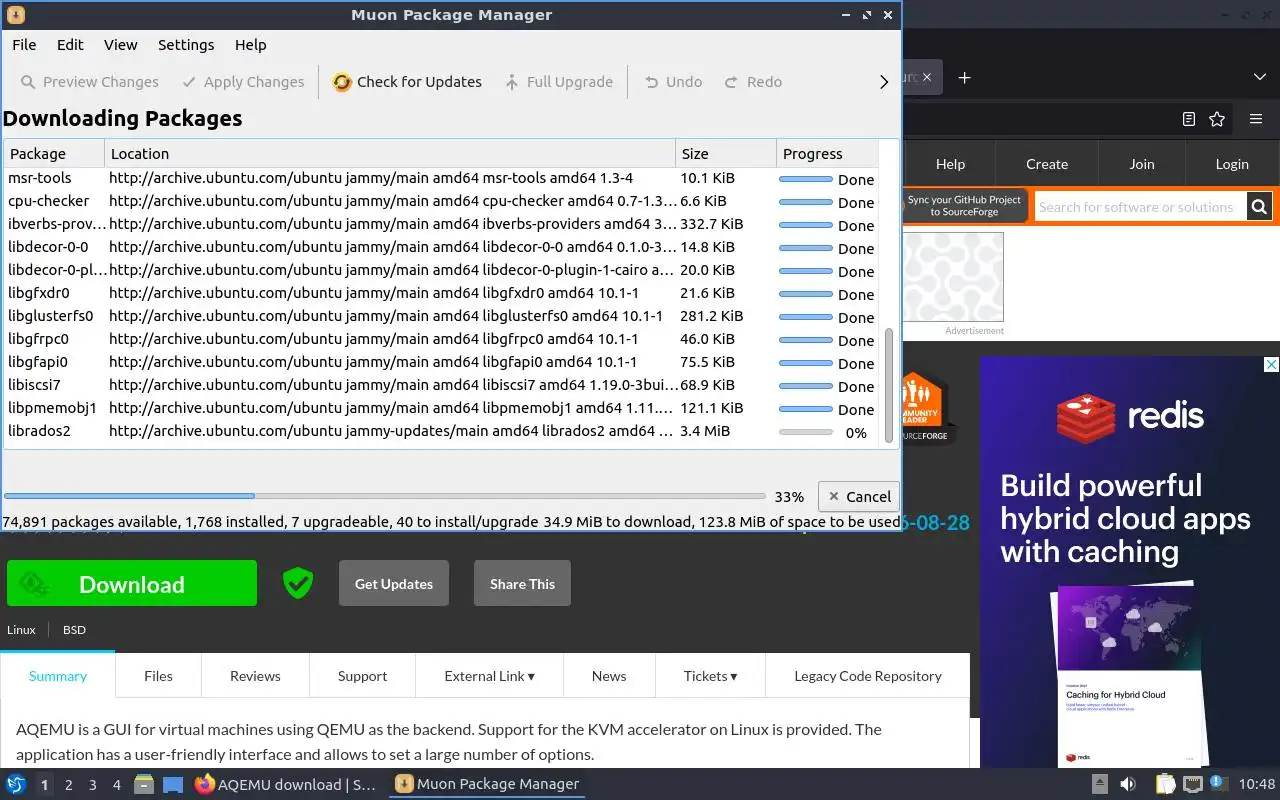Close the redis advertisement

pyautogui.click(x=1272, y=365)
